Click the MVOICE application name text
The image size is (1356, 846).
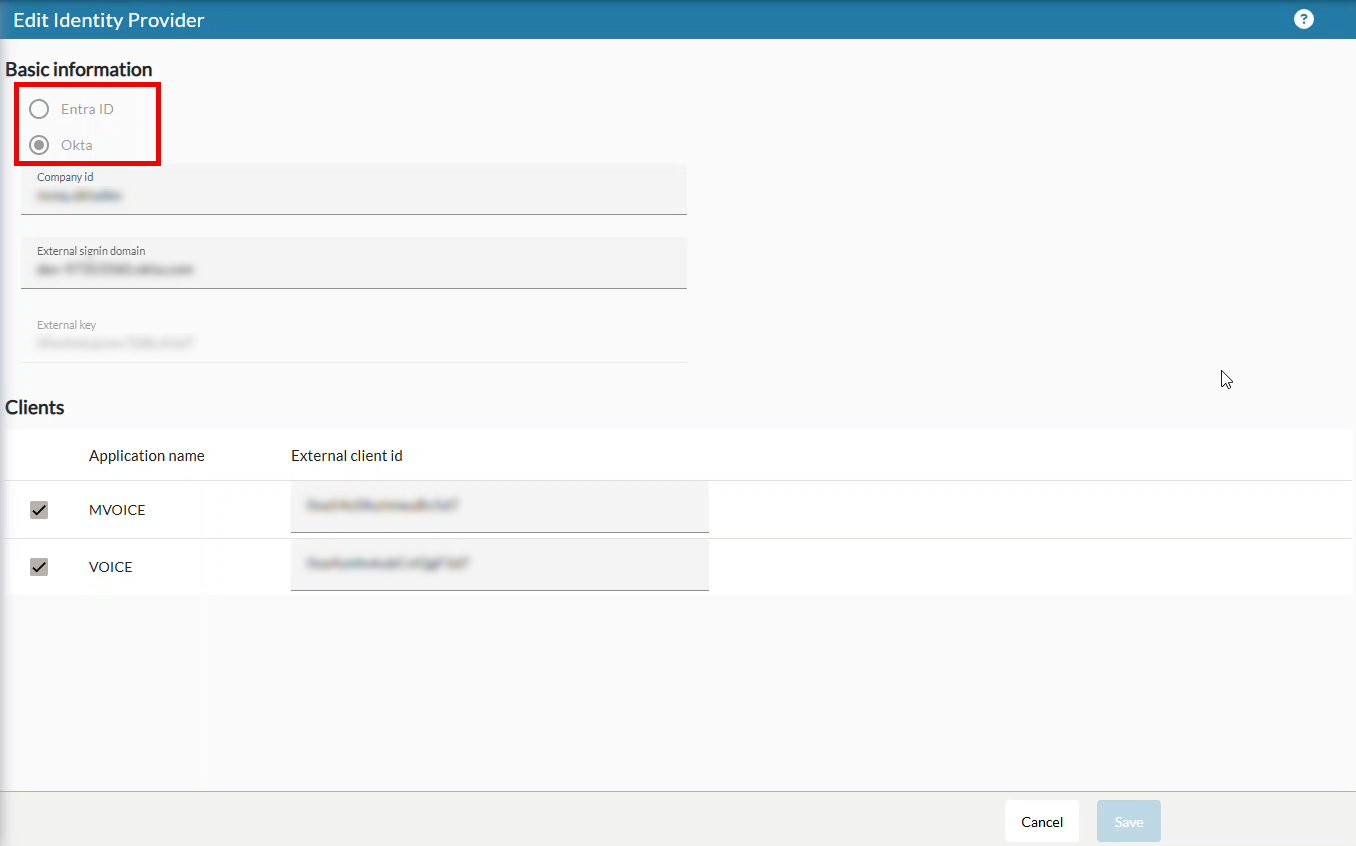[117, 510]
